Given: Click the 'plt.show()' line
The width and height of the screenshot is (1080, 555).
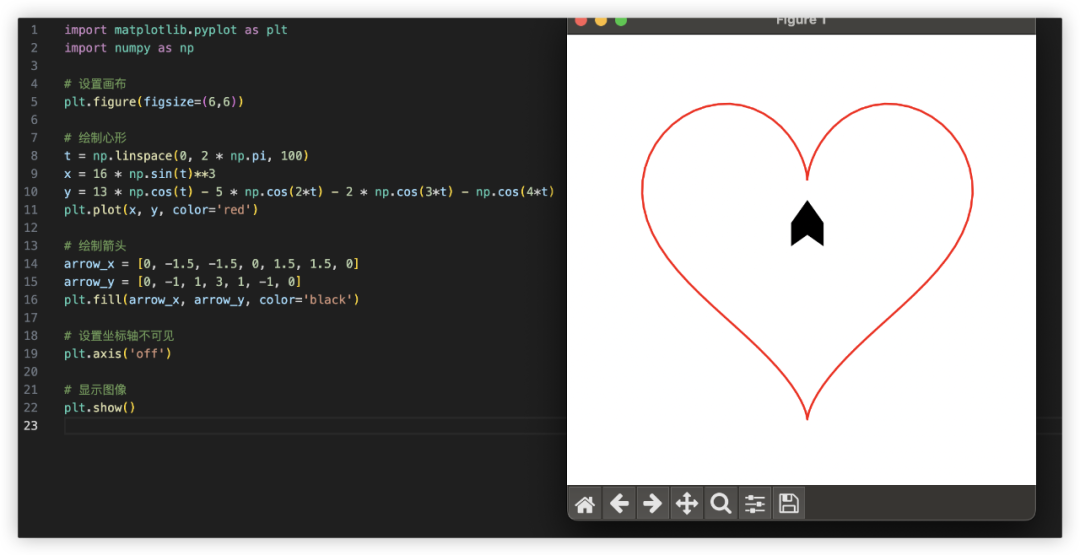Looking at the screenshot, I should pyautogui.click(x=100, y=408).
